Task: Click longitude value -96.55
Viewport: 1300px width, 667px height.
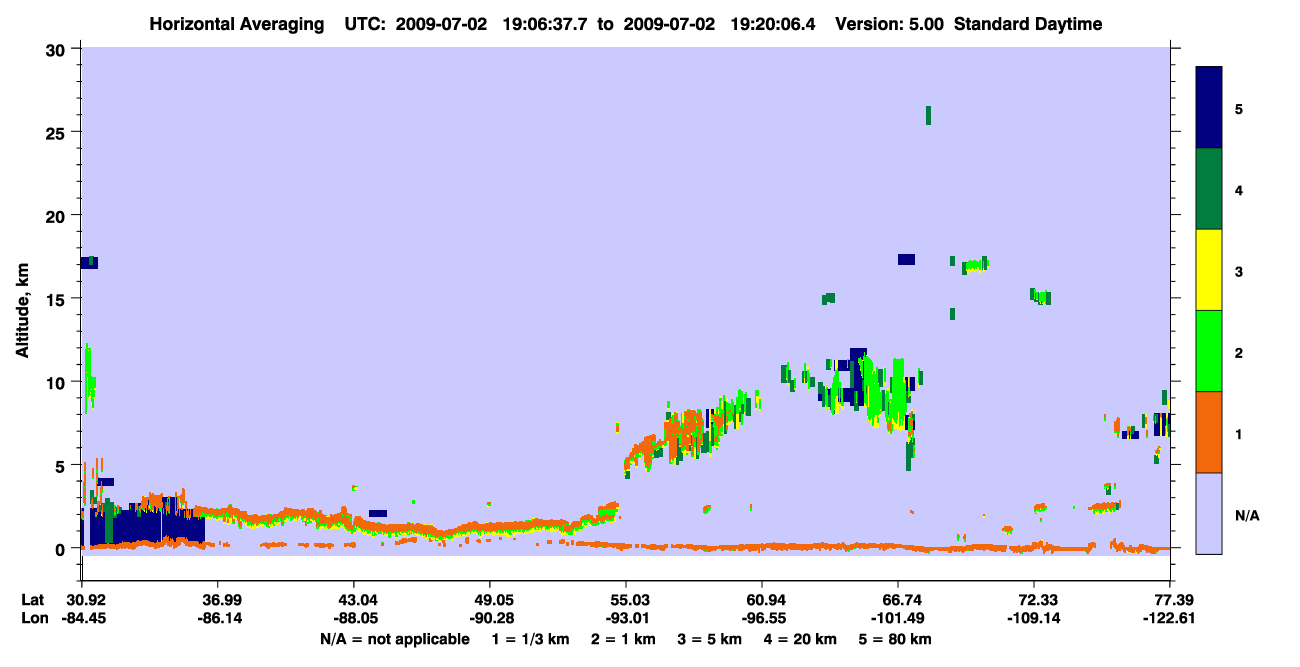Action: [762, 618]
